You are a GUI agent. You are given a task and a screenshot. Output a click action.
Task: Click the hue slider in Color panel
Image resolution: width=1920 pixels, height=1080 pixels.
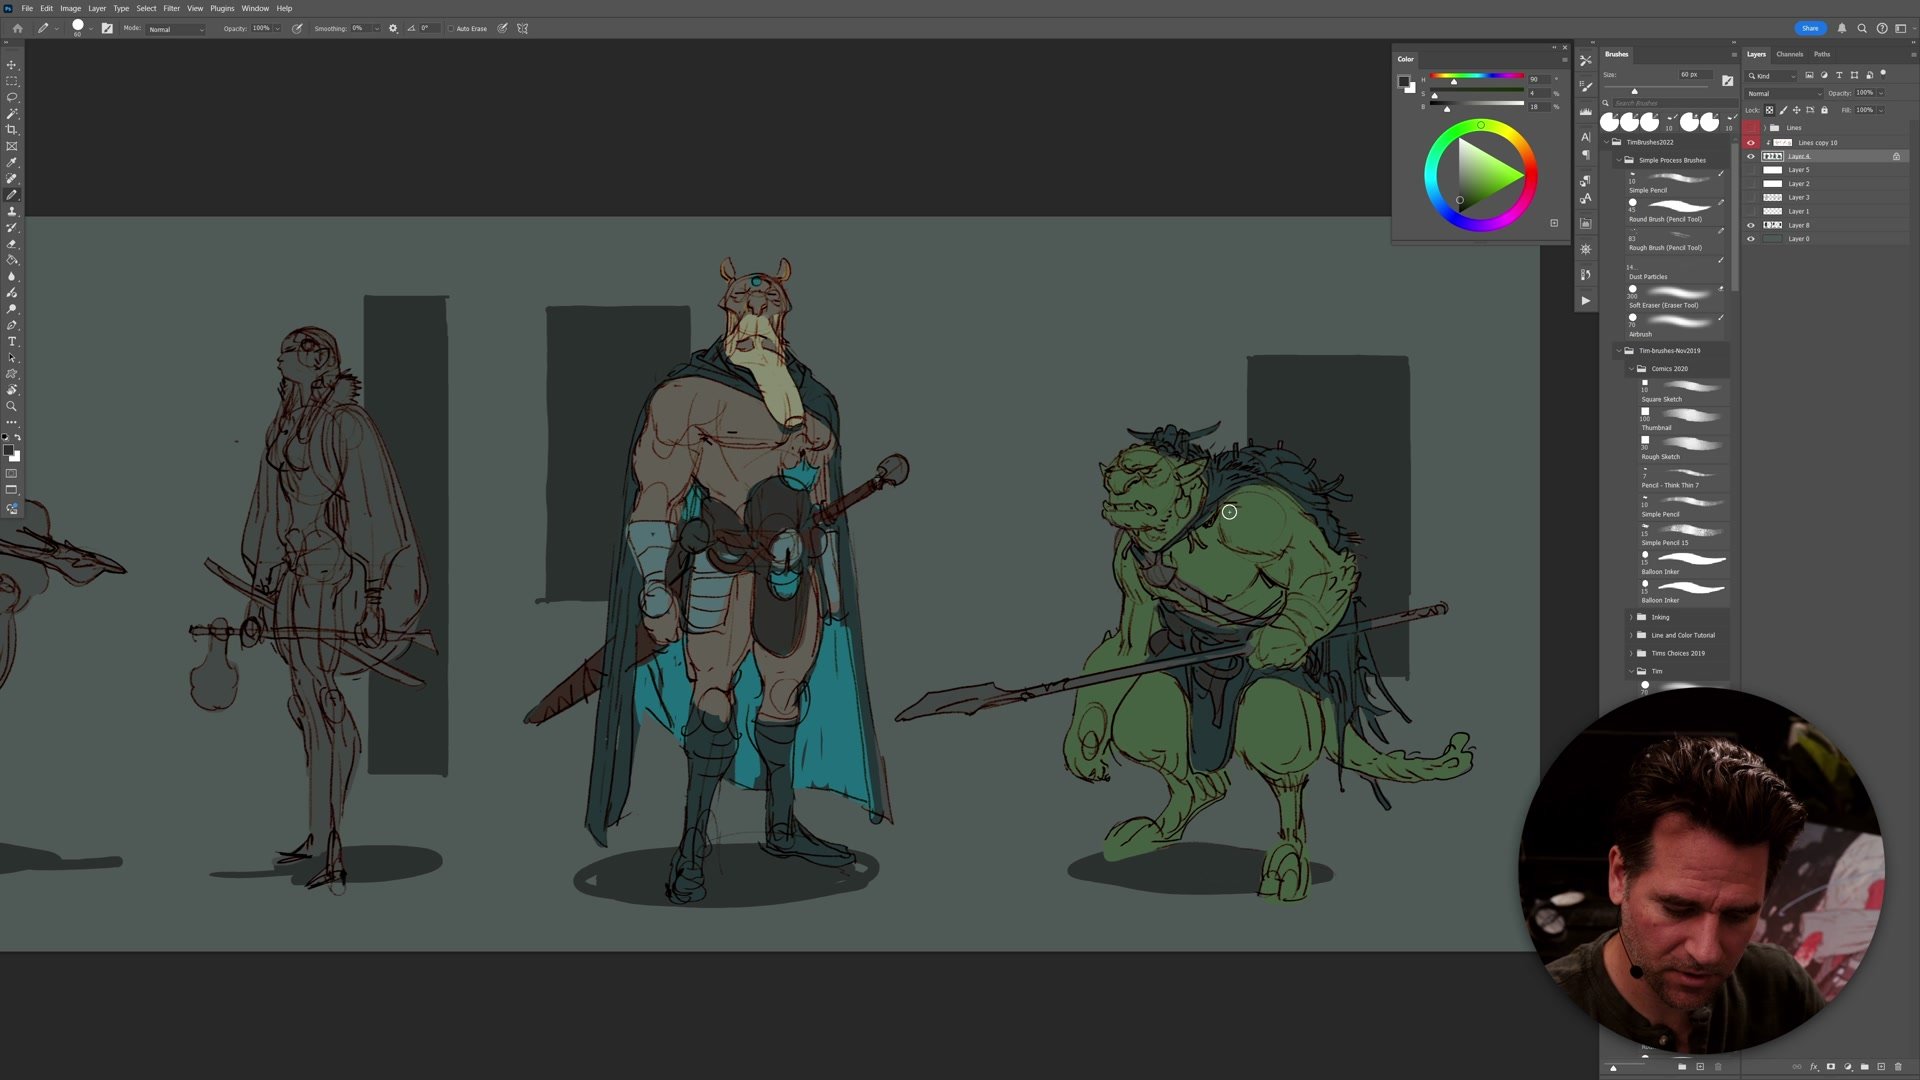pos(1476,77)
